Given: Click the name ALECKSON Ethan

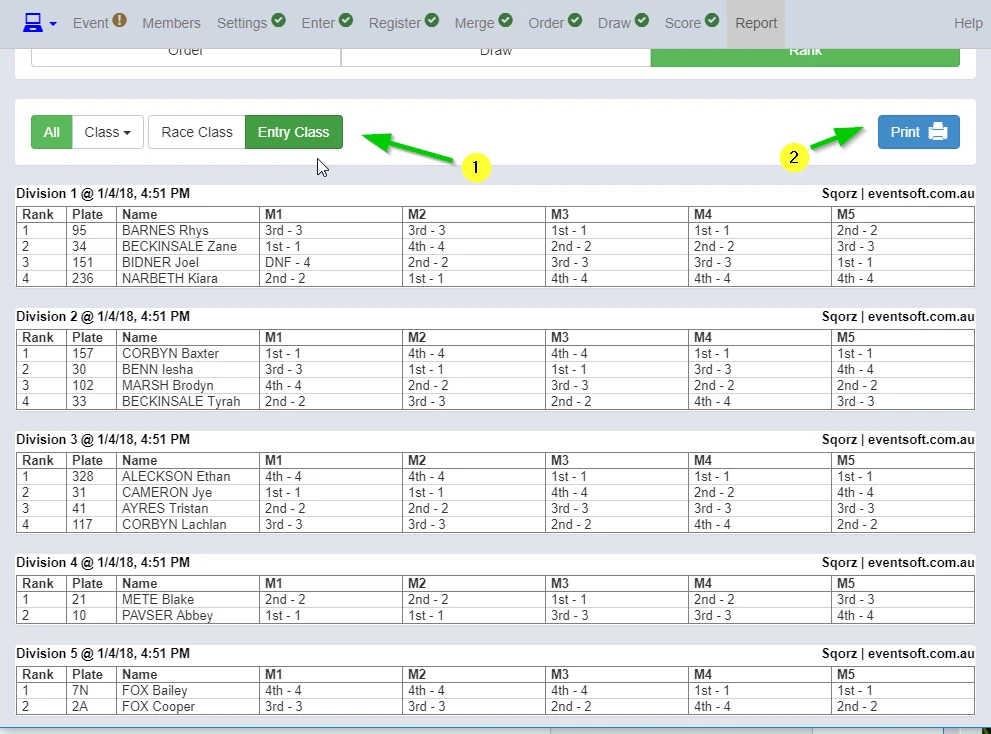Looking at the screenshot, I should point(176,476).
